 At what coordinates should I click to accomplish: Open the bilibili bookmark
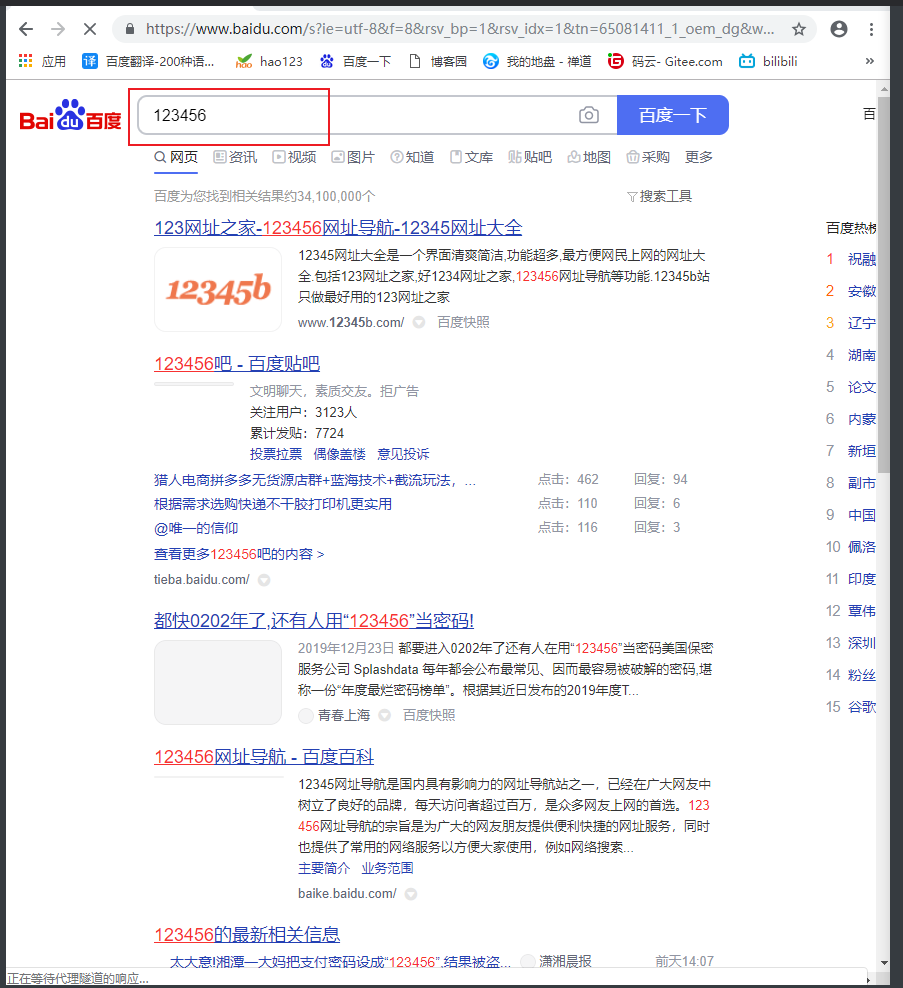point(768,61)
